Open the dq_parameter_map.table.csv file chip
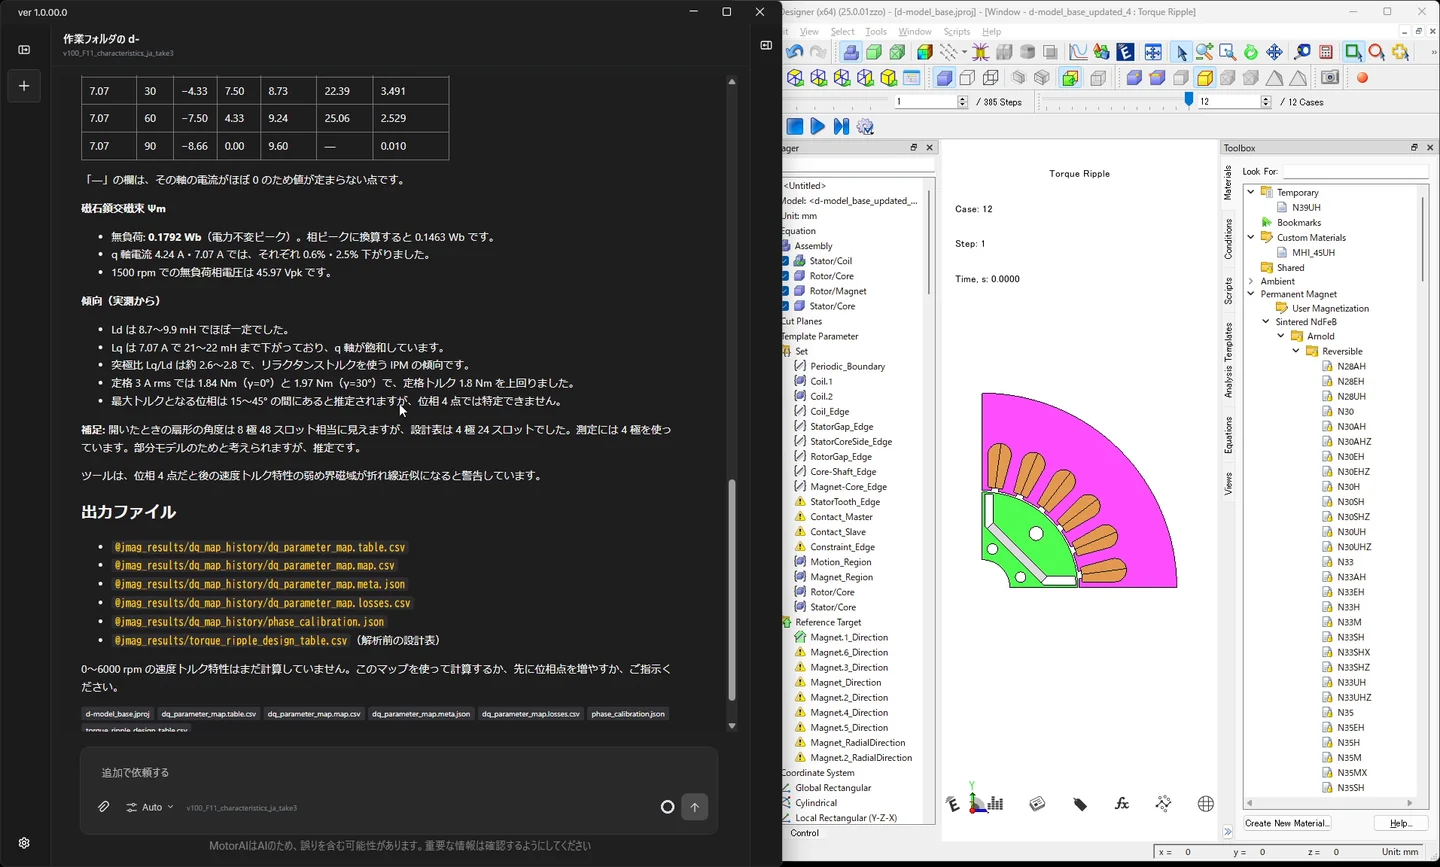This screenshot has height=867, width=1440. click(x=209, y=714)
